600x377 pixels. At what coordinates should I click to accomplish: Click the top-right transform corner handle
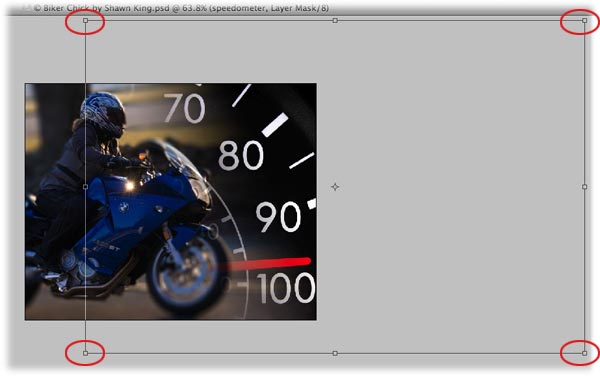(584, 21)
